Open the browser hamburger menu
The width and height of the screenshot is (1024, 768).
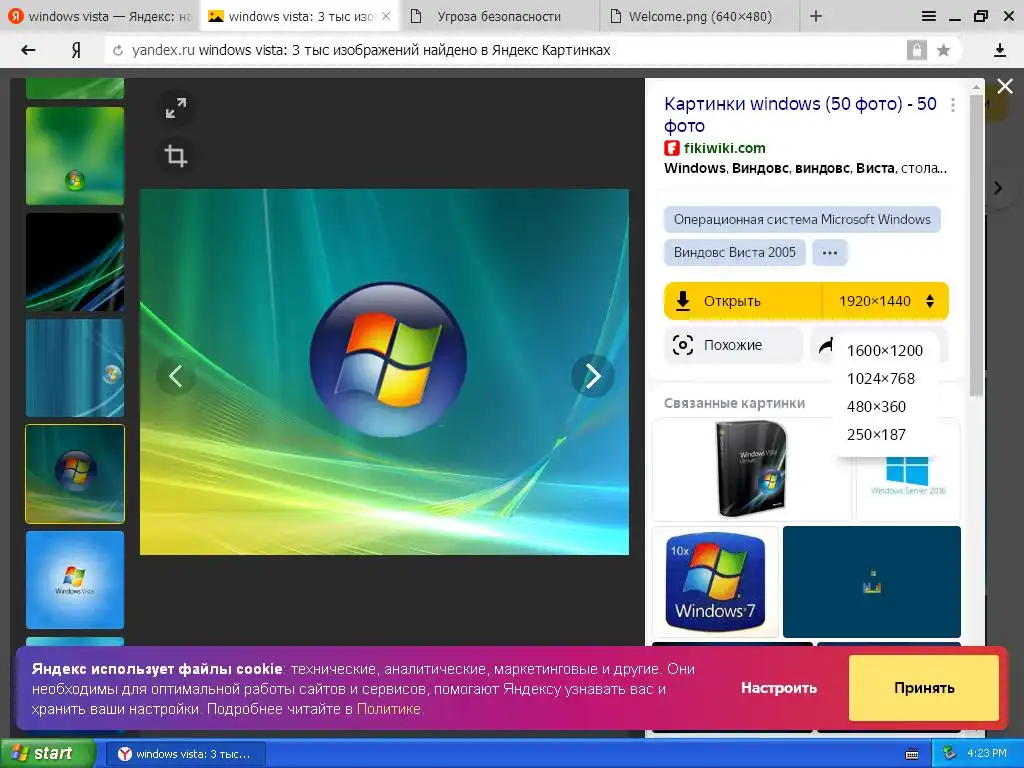929,16
